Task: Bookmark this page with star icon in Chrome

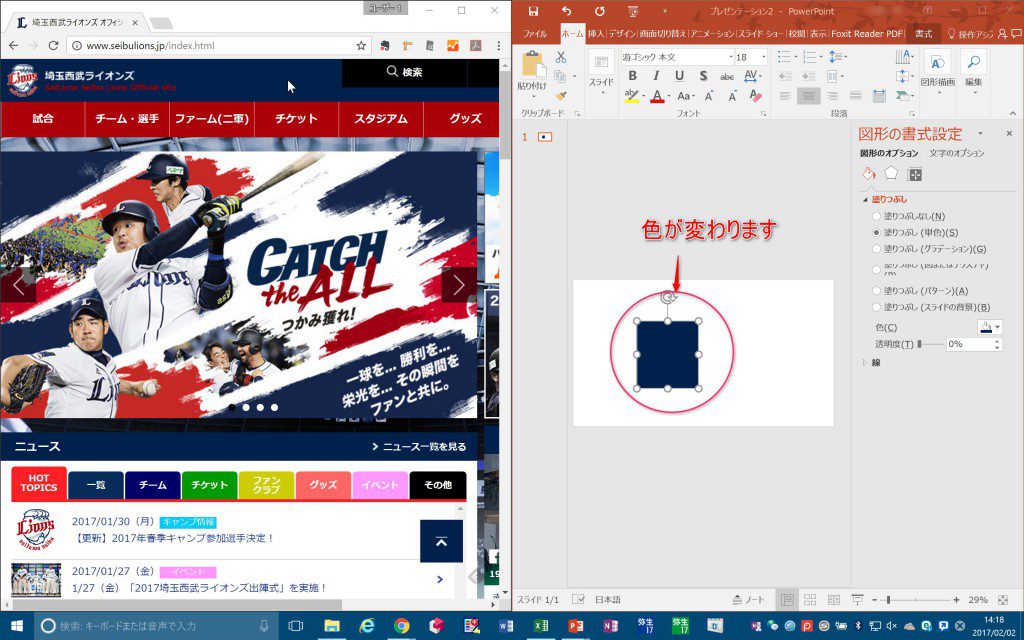Action: click(x=360, y=46)
